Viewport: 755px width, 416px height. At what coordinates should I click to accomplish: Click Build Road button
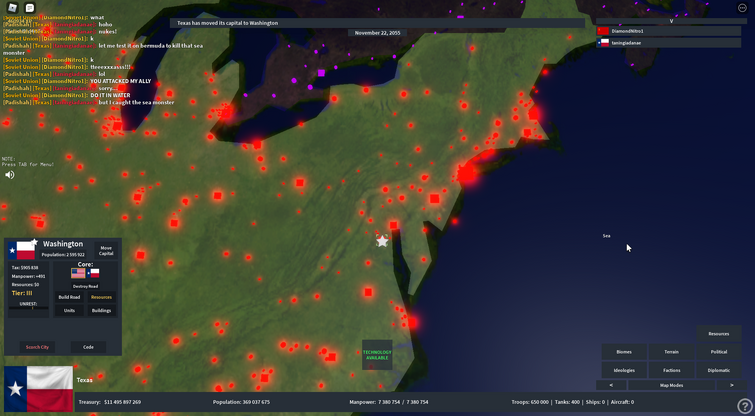(x=69, y=297)
